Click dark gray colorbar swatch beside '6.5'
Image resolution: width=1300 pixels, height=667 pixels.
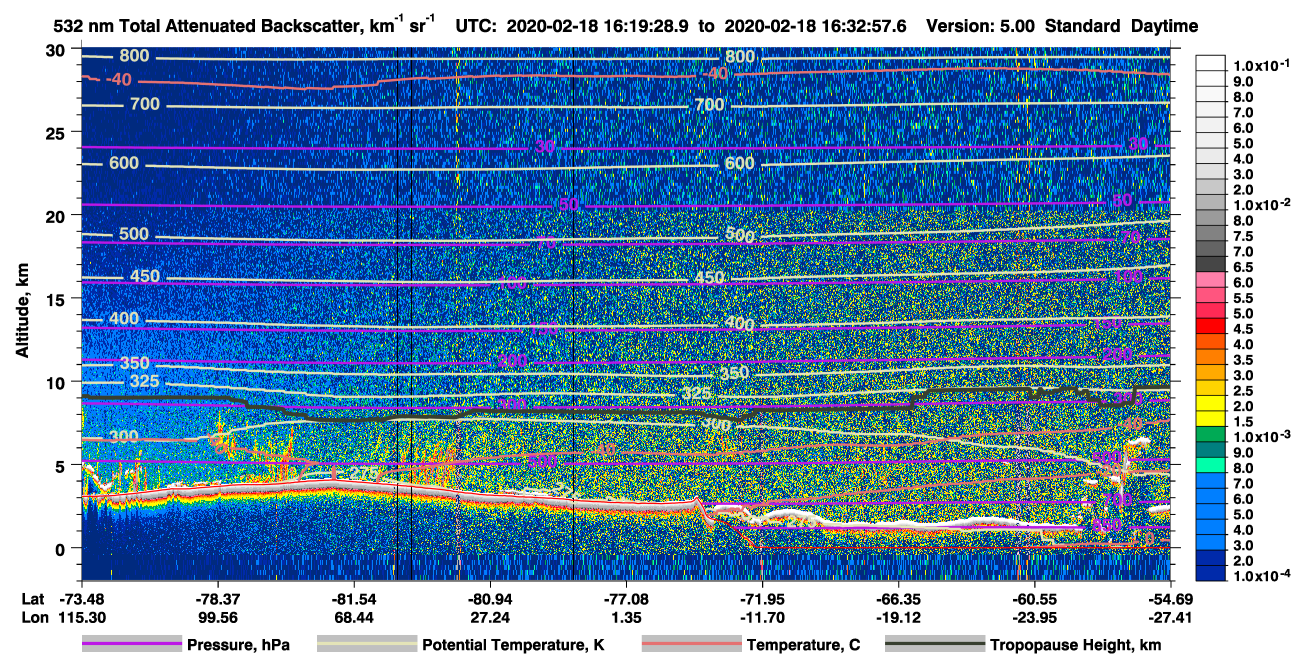[1212, 263]
